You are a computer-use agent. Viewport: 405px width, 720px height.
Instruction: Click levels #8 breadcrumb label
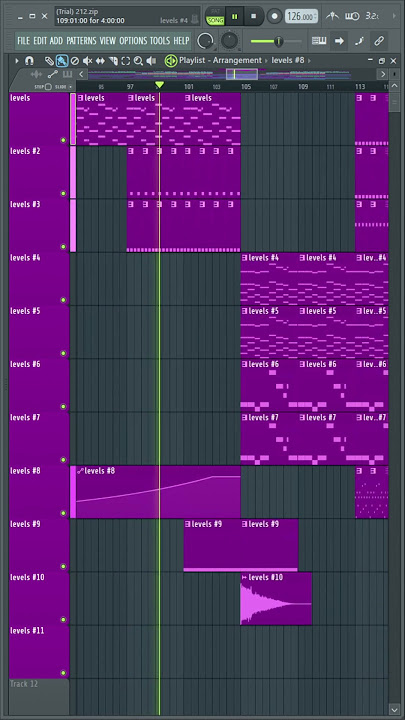pyautogui.click(x=288, y=61)
